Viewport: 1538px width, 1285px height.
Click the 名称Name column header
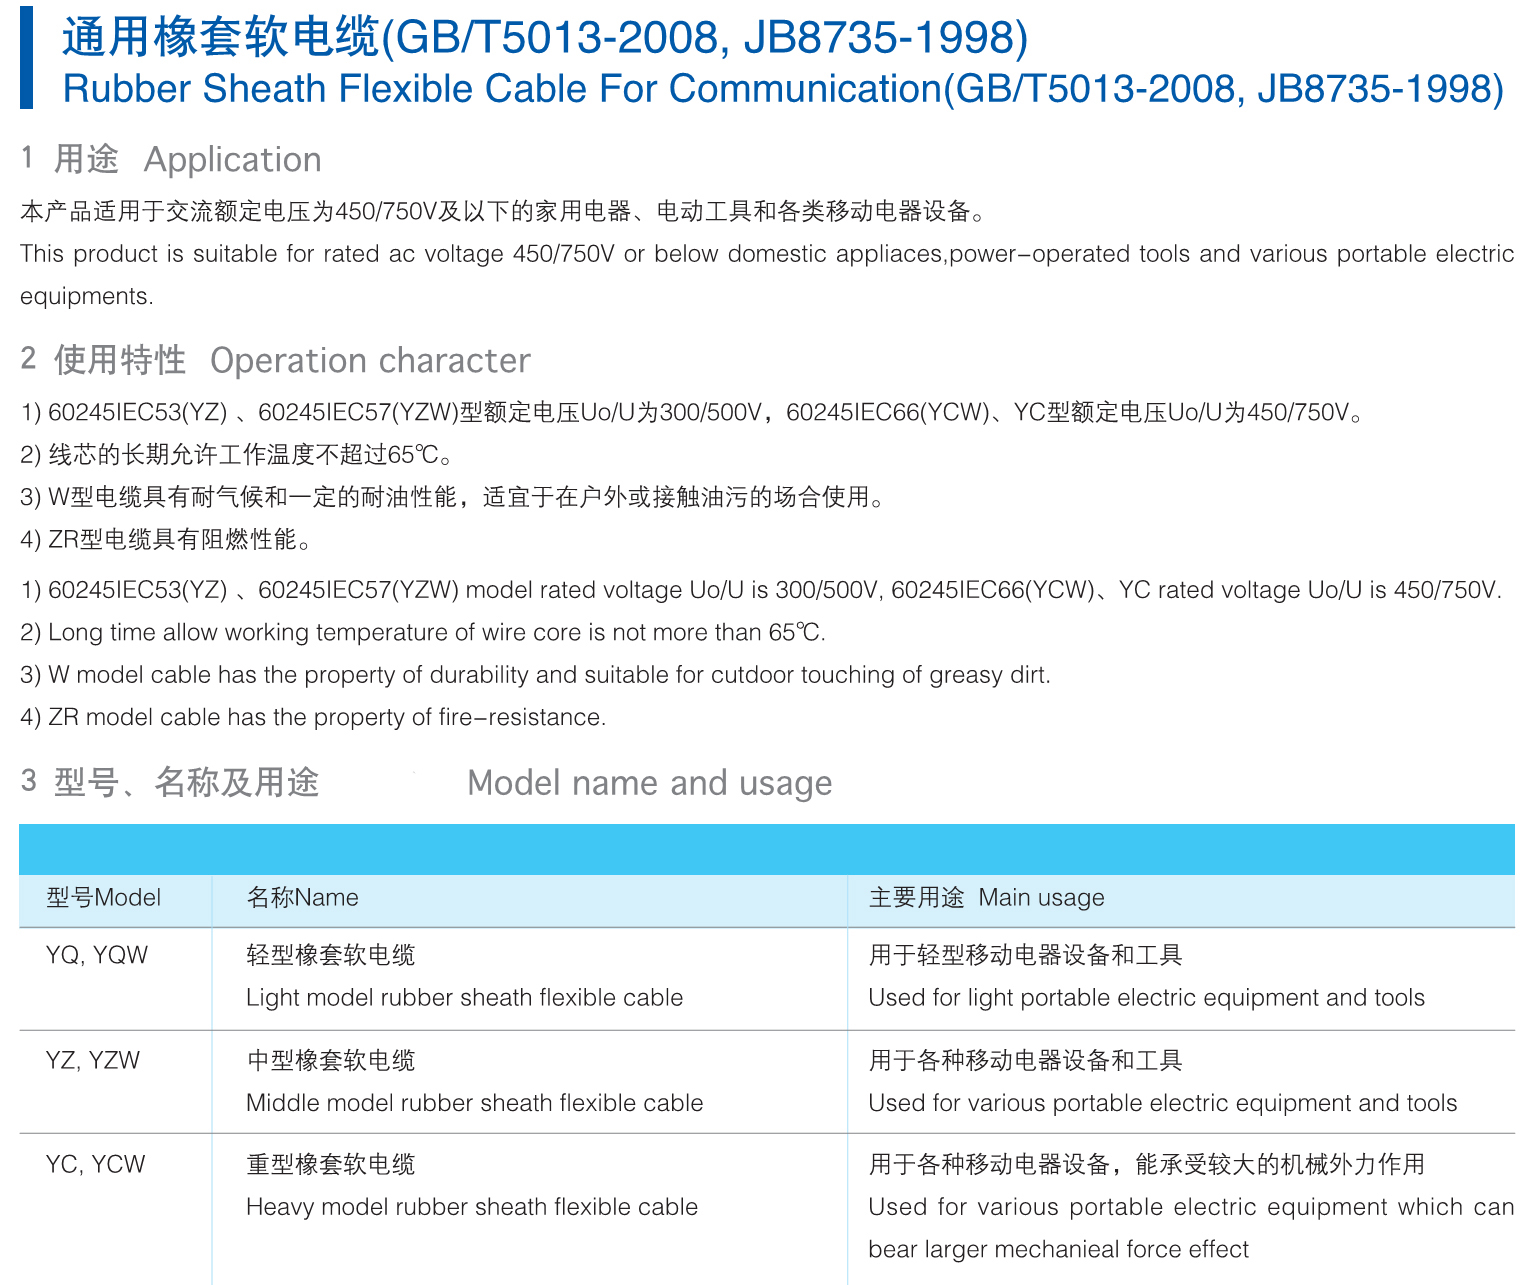302,897
